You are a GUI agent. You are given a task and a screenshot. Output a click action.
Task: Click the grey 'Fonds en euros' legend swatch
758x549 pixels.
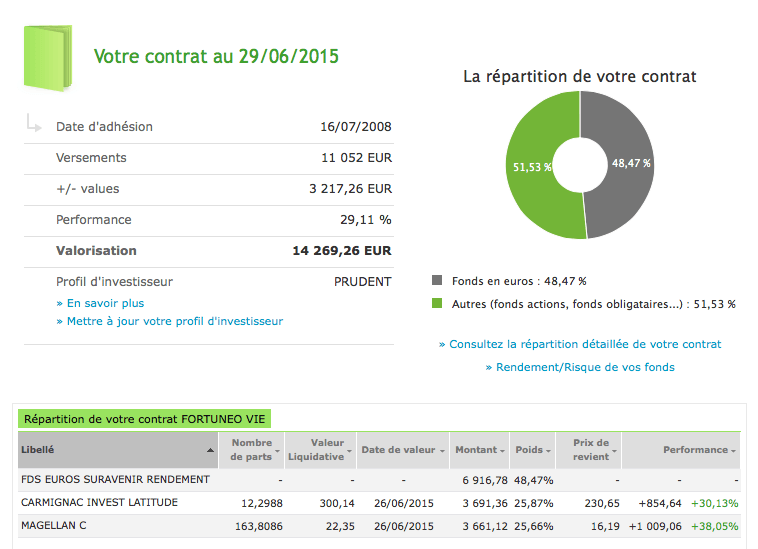click(x=437, y=282)
